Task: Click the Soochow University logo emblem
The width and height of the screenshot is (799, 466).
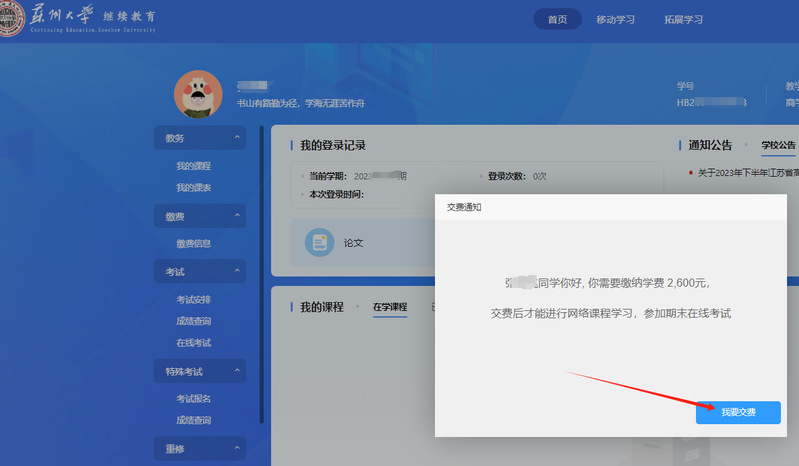Action: pos(12,20)
